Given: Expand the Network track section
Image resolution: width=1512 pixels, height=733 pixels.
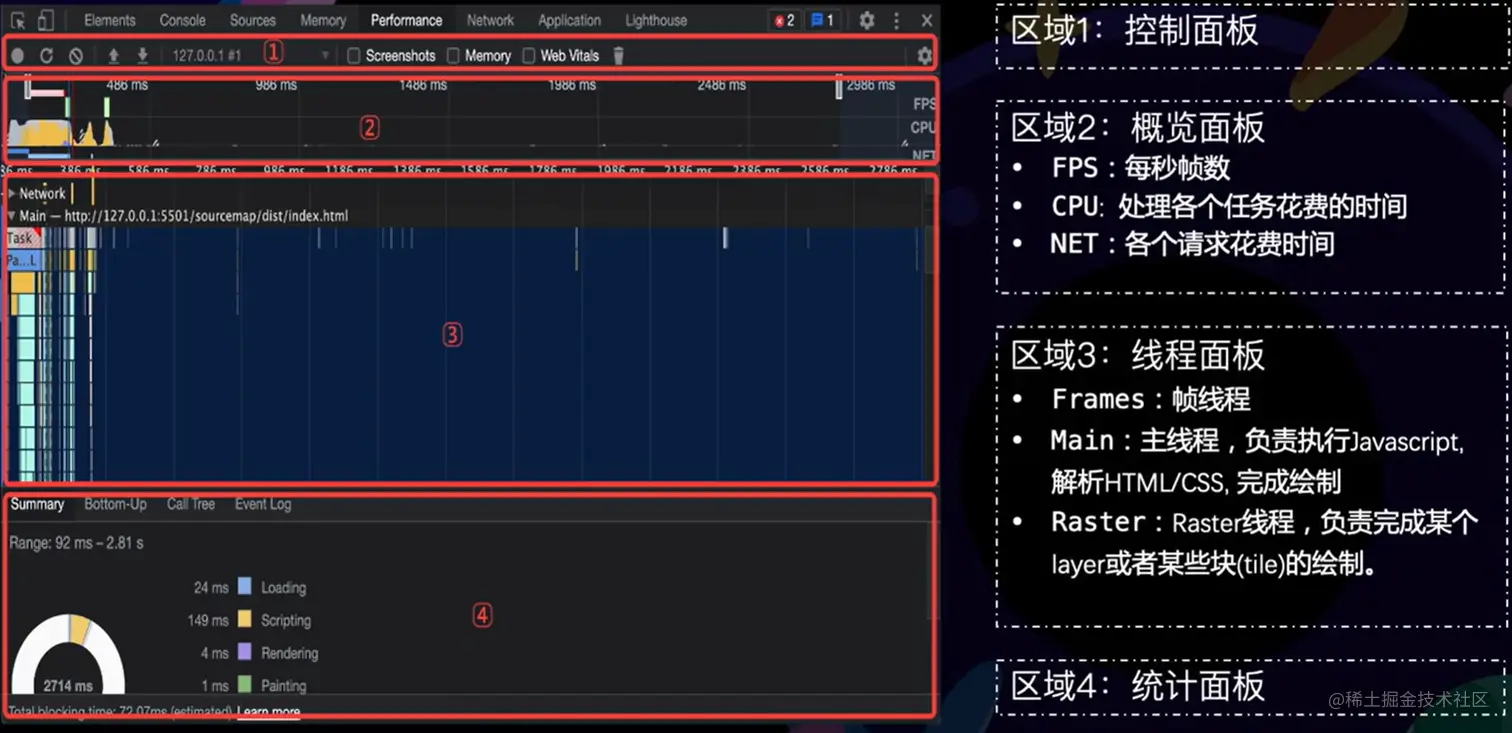Looking at the screenshot, I should [x=11, y=193].
